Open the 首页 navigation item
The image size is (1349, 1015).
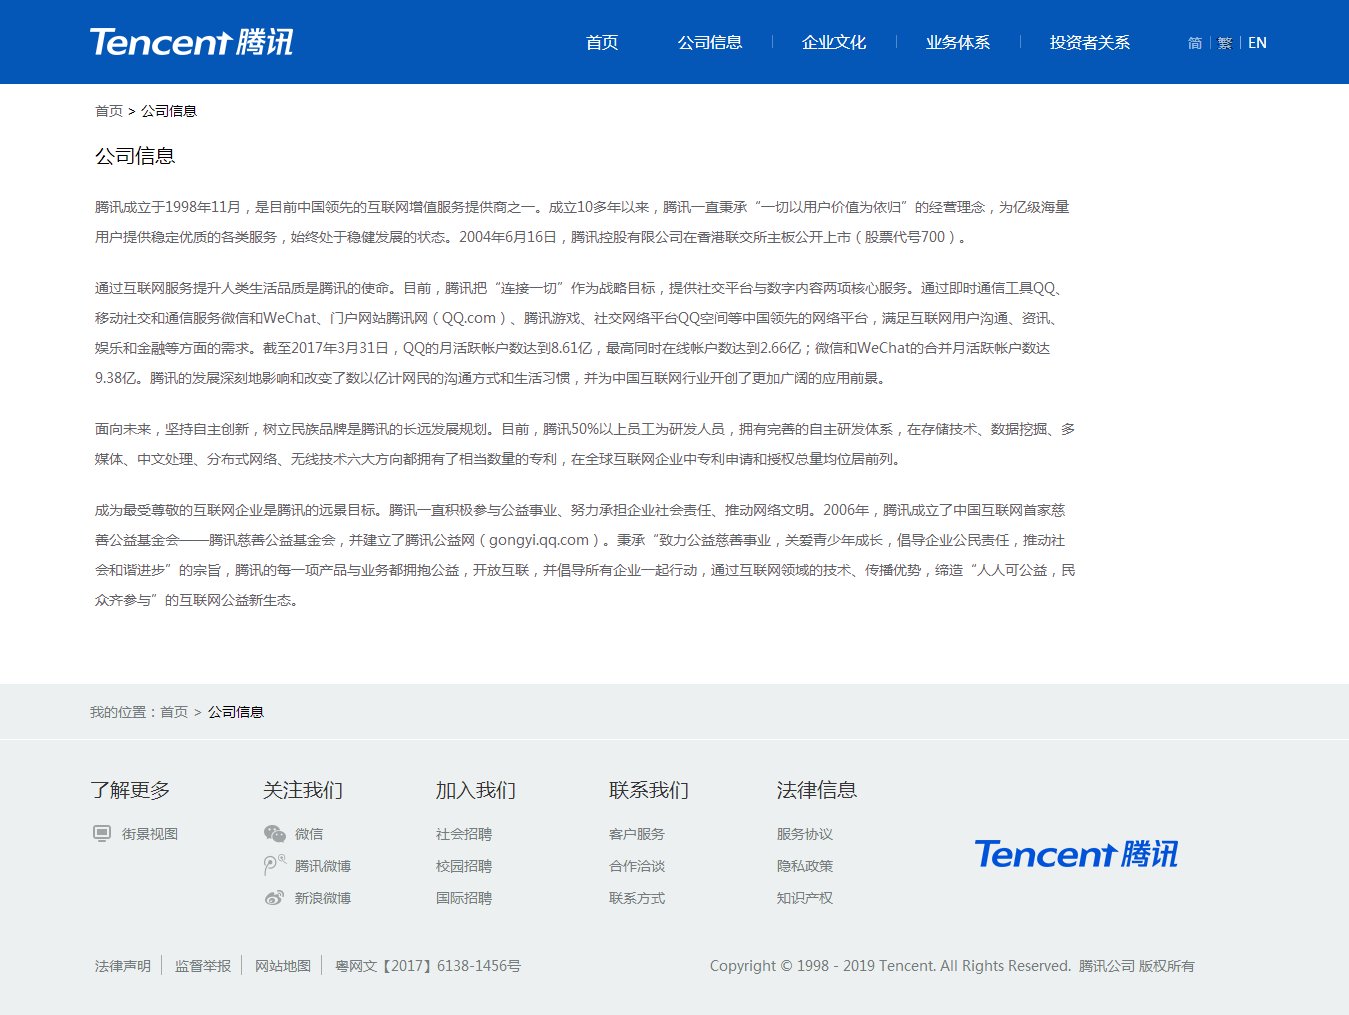602,43
